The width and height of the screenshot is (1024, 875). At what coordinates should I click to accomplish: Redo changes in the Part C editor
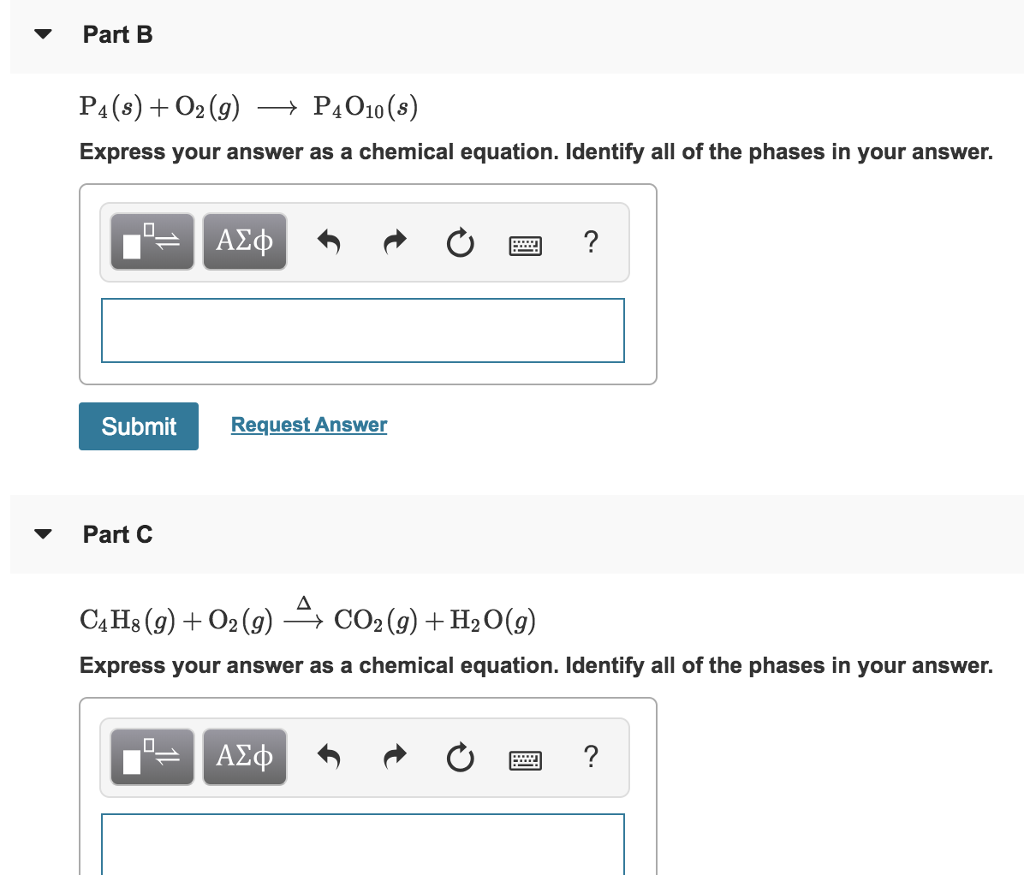[394, 757]
